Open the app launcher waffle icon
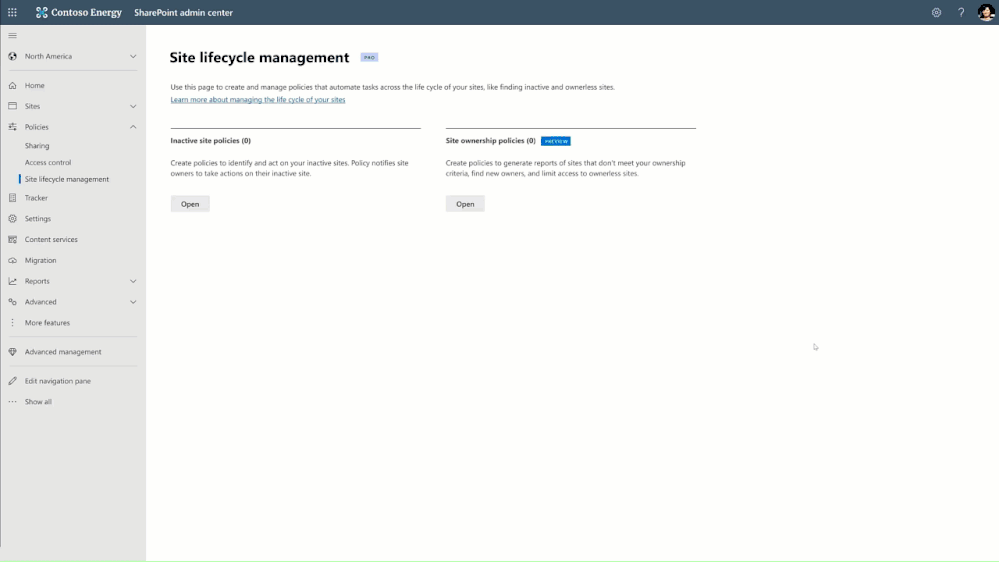The width and height of the screenshot is (999, 562). [12, 12]
